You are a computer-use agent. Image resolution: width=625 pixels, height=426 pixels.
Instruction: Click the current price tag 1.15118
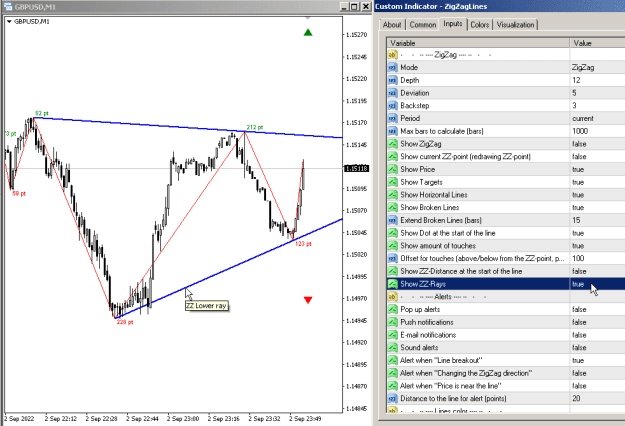click(356, 169)
